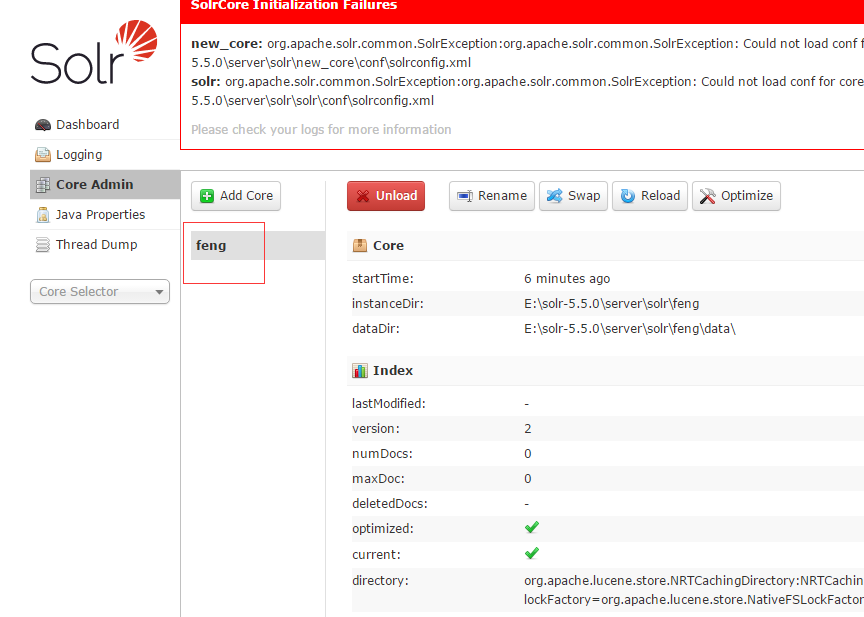Click the optimized green checkmark
Viewport: 864px width, 617px height.
532,528
